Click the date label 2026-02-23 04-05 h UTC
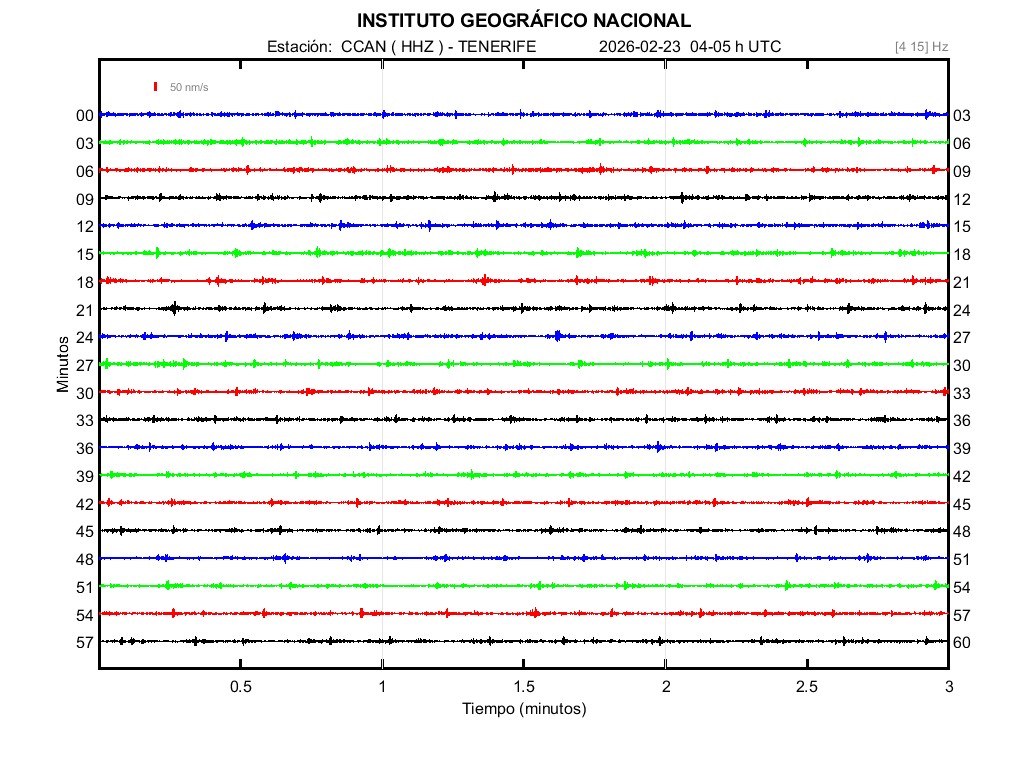Viewport: 1024px width, 768px height. (x=688, y=45)
